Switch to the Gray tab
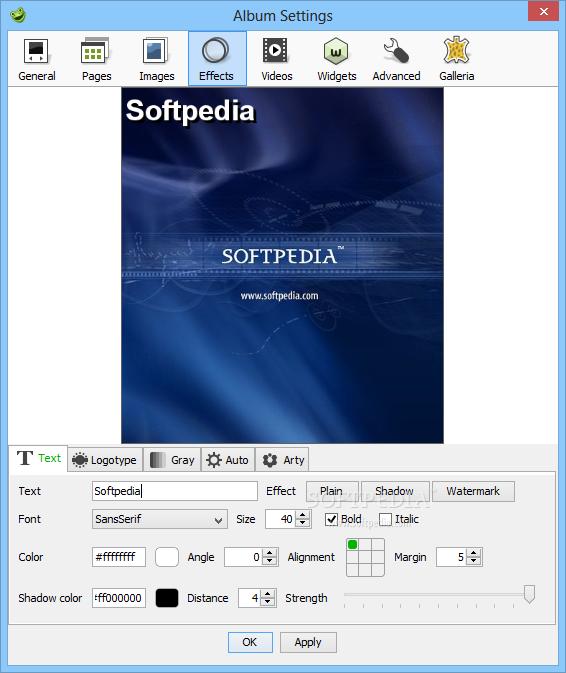Image resolution: width=566 pixels, height=673 pixels. click(x=172, y=460)
